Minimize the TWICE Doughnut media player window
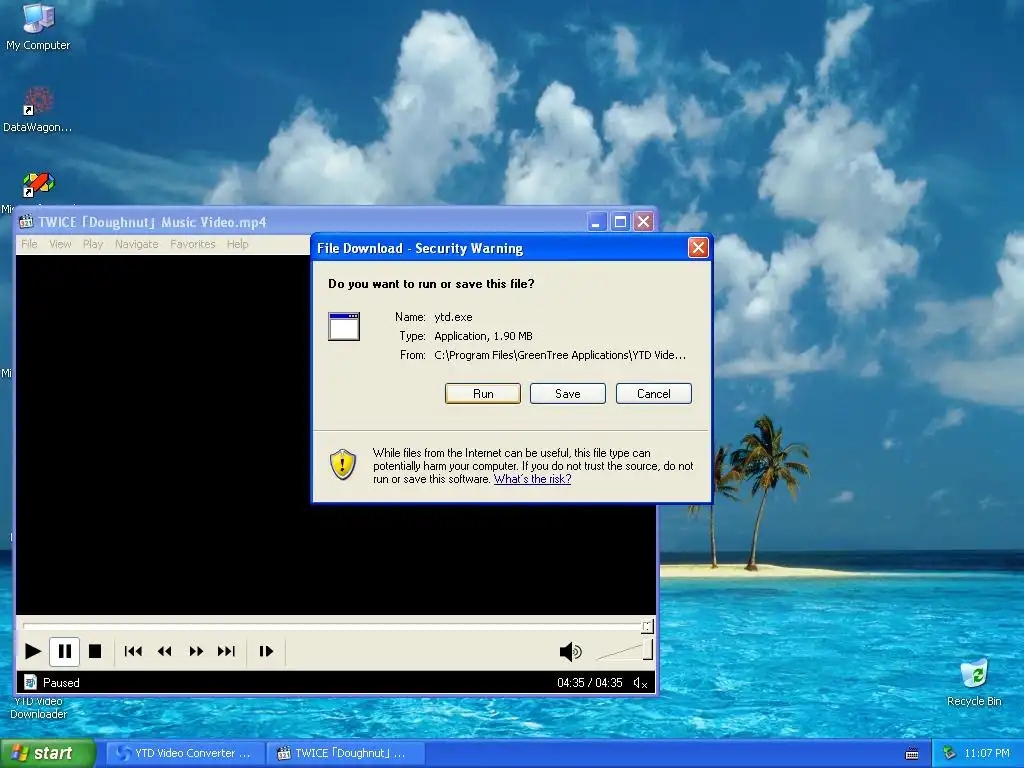Image resolution: width=1024 pixels, height=768 pixels. [596, 222]
